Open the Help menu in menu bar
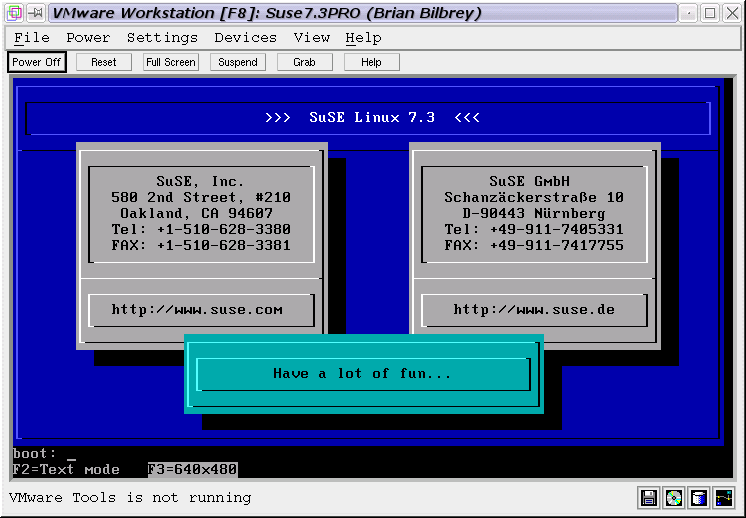746x518 pixels. (x=363, y=38)
